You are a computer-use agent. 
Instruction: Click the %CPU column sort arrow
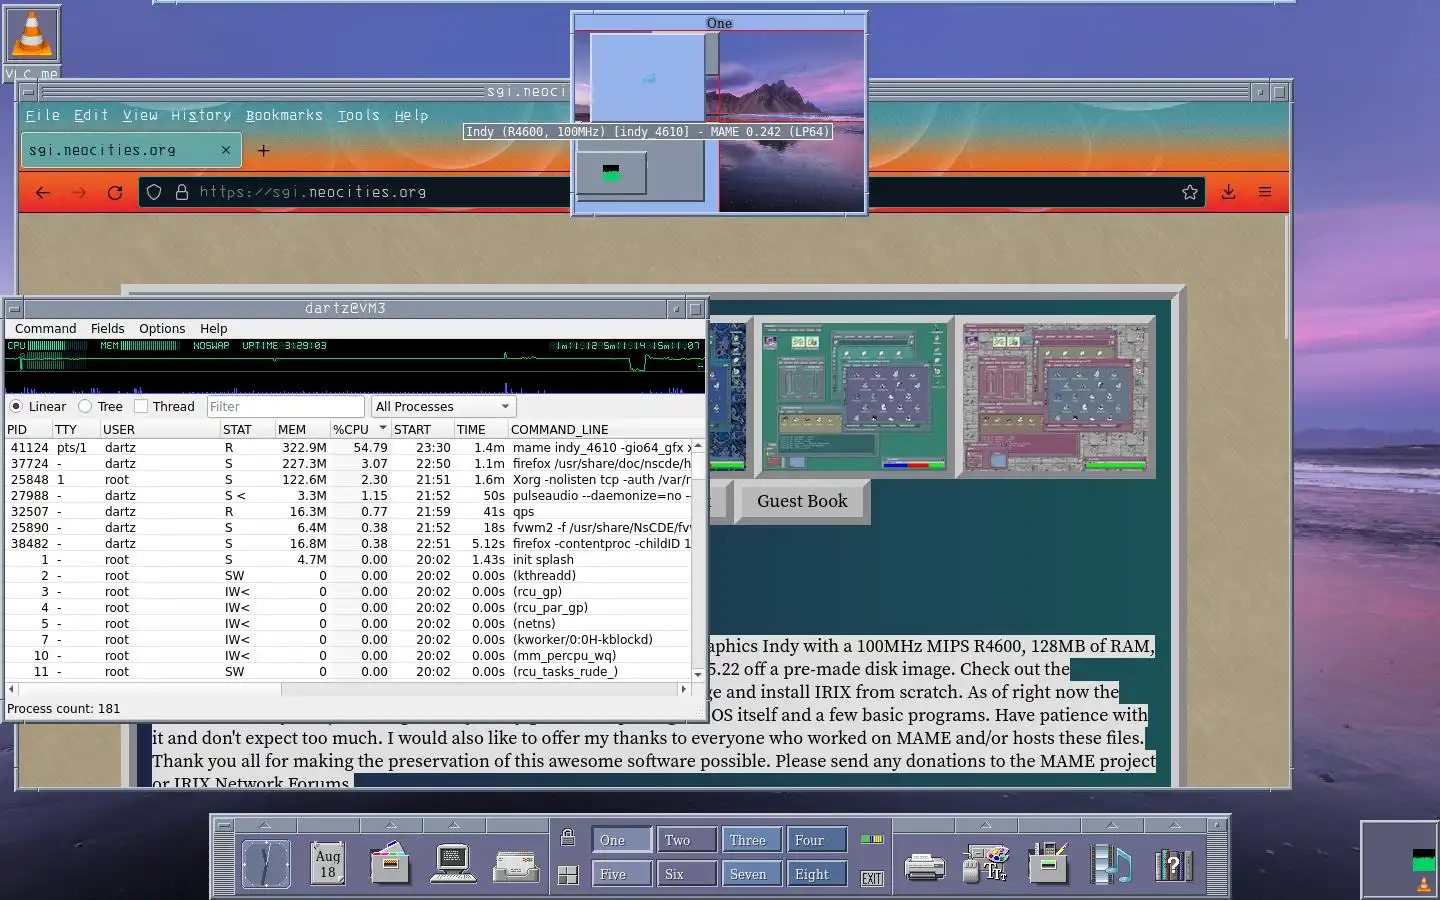[383, 428]
